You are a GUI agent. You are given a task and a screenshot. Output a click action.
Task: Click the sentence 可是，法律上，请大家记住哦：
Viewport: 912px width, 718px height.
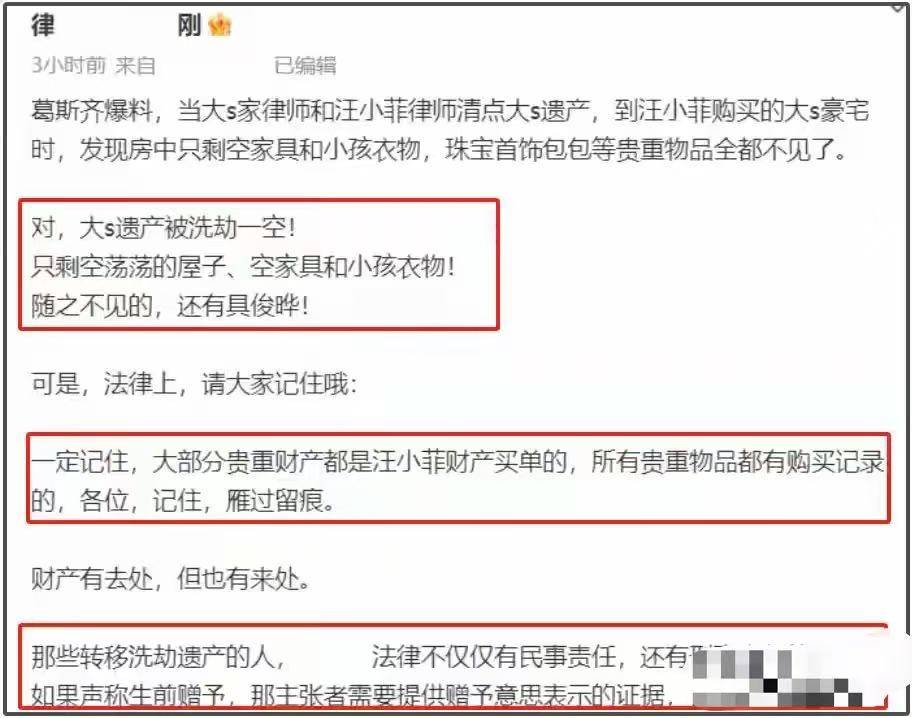(x=194, y=383)
